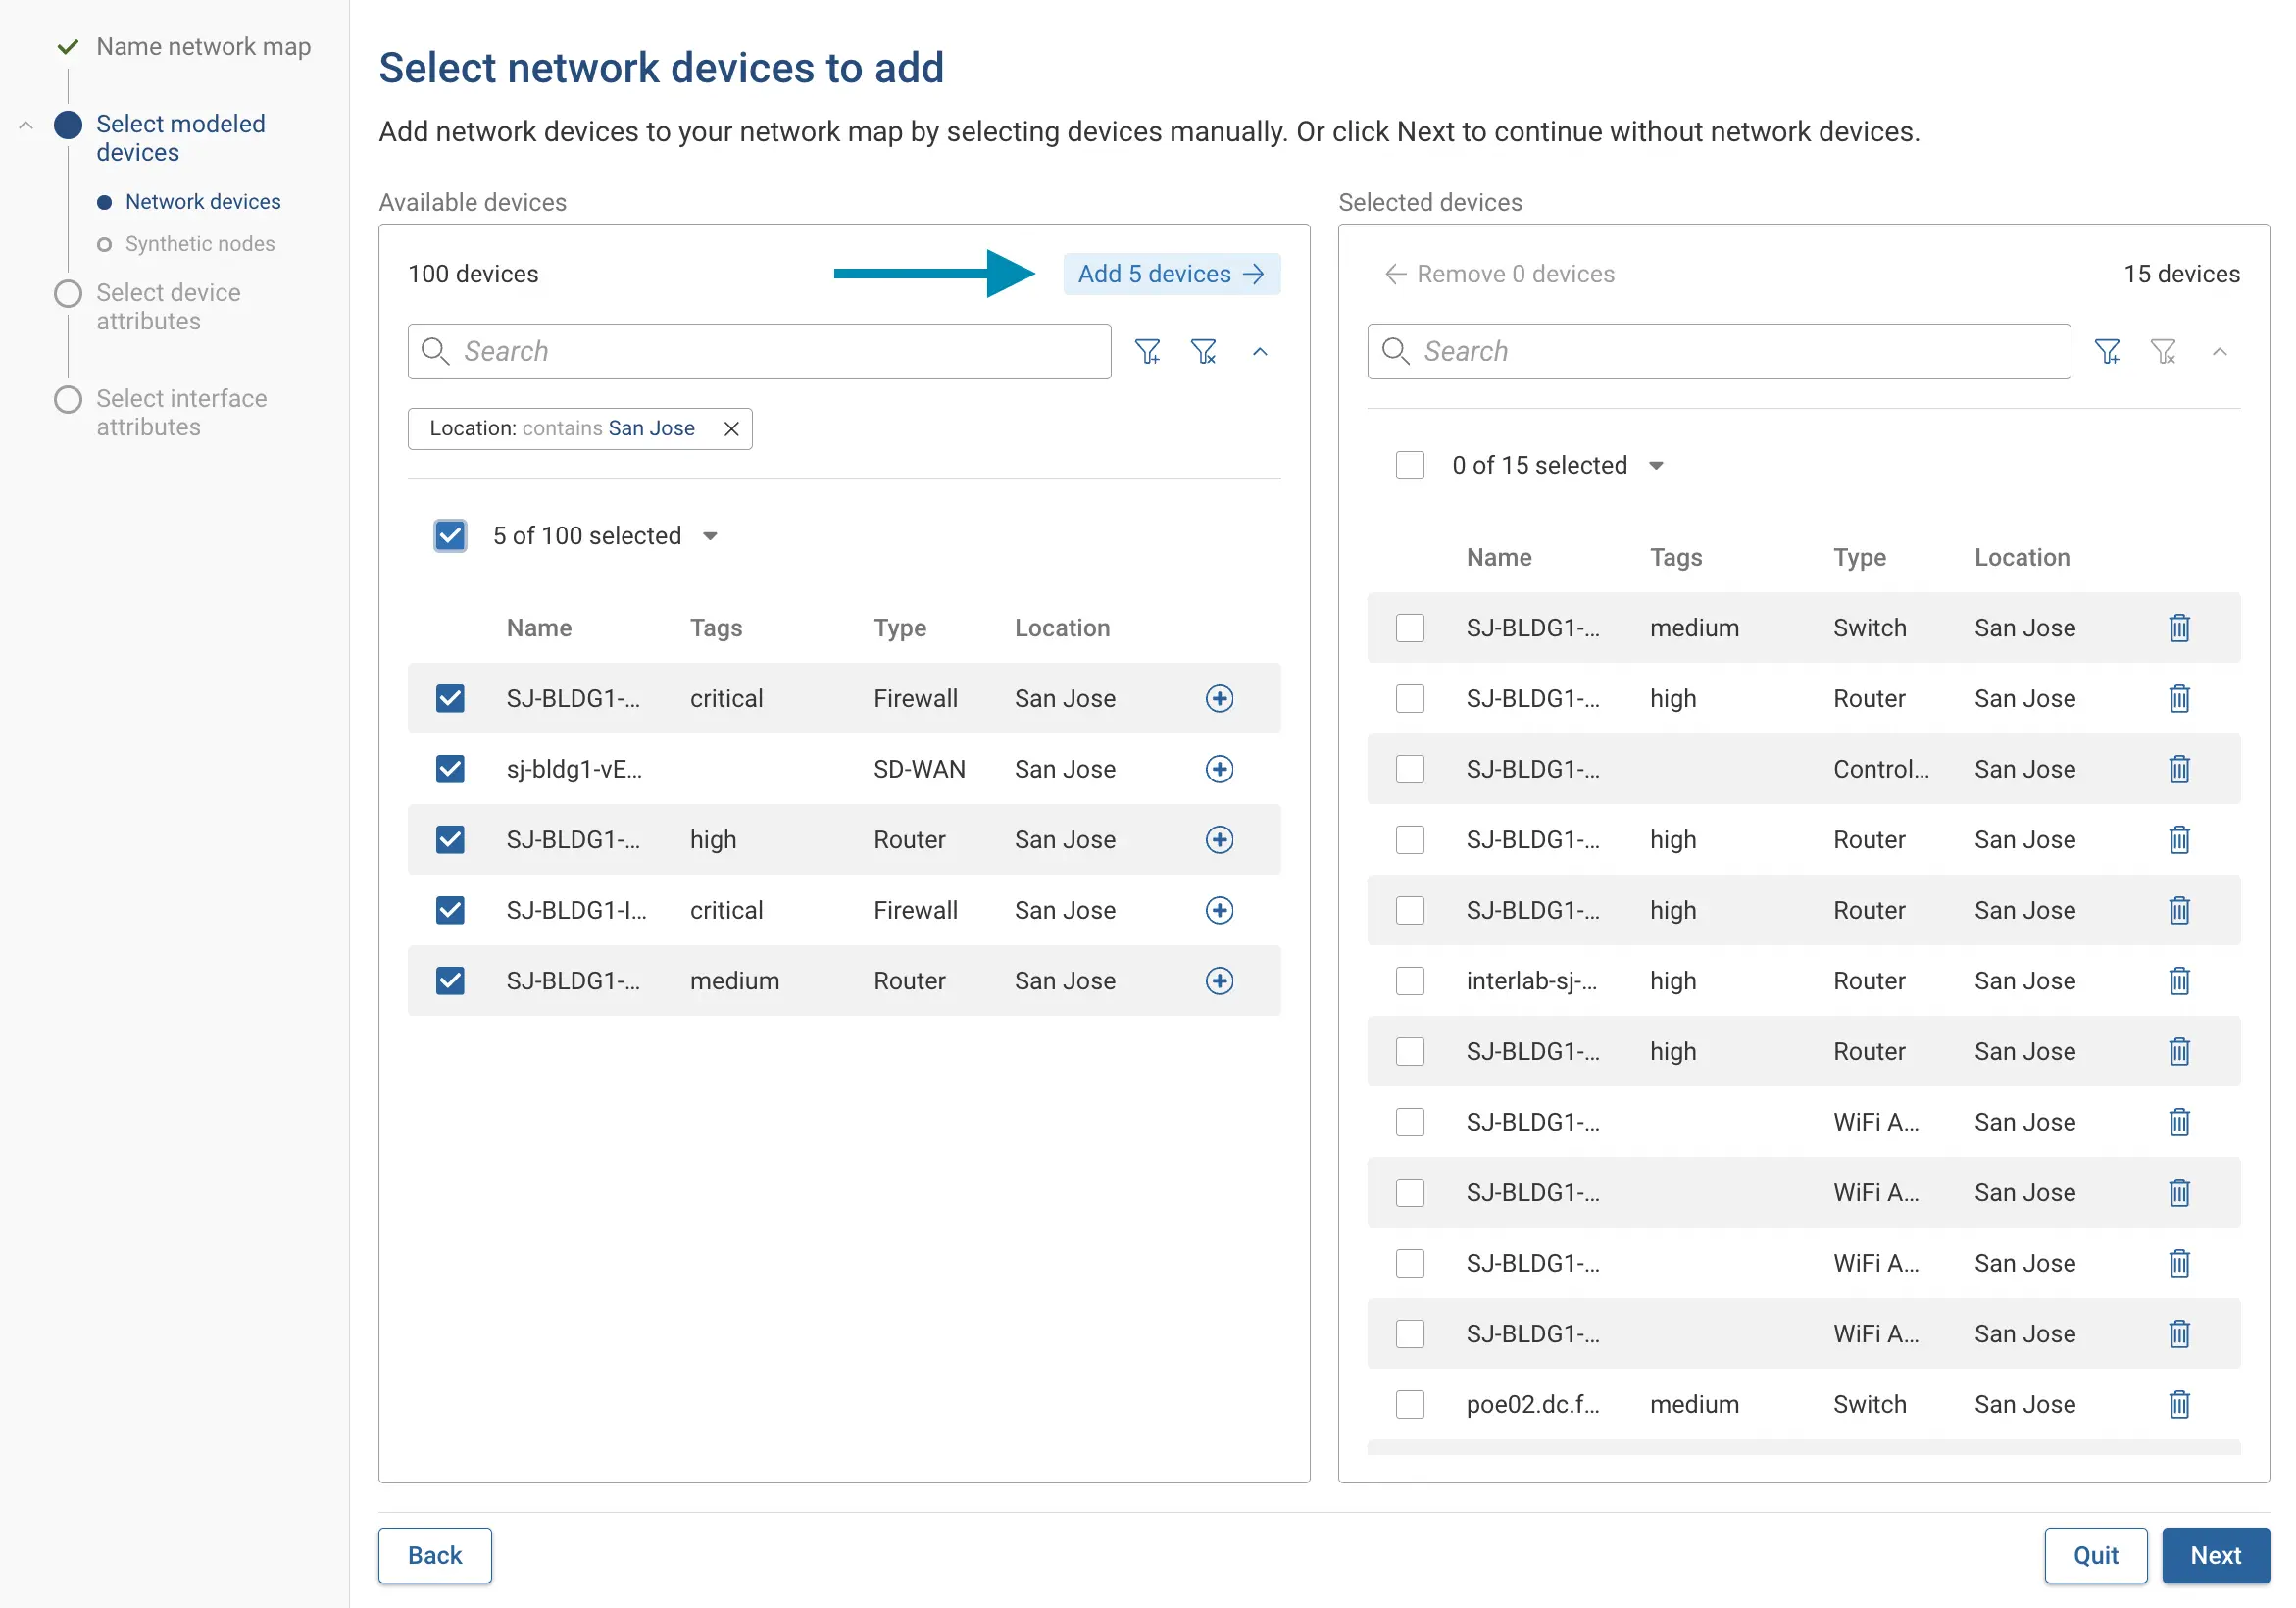
Task: Collapse the Select modeled devices step
Action: [x=26, y=126]
